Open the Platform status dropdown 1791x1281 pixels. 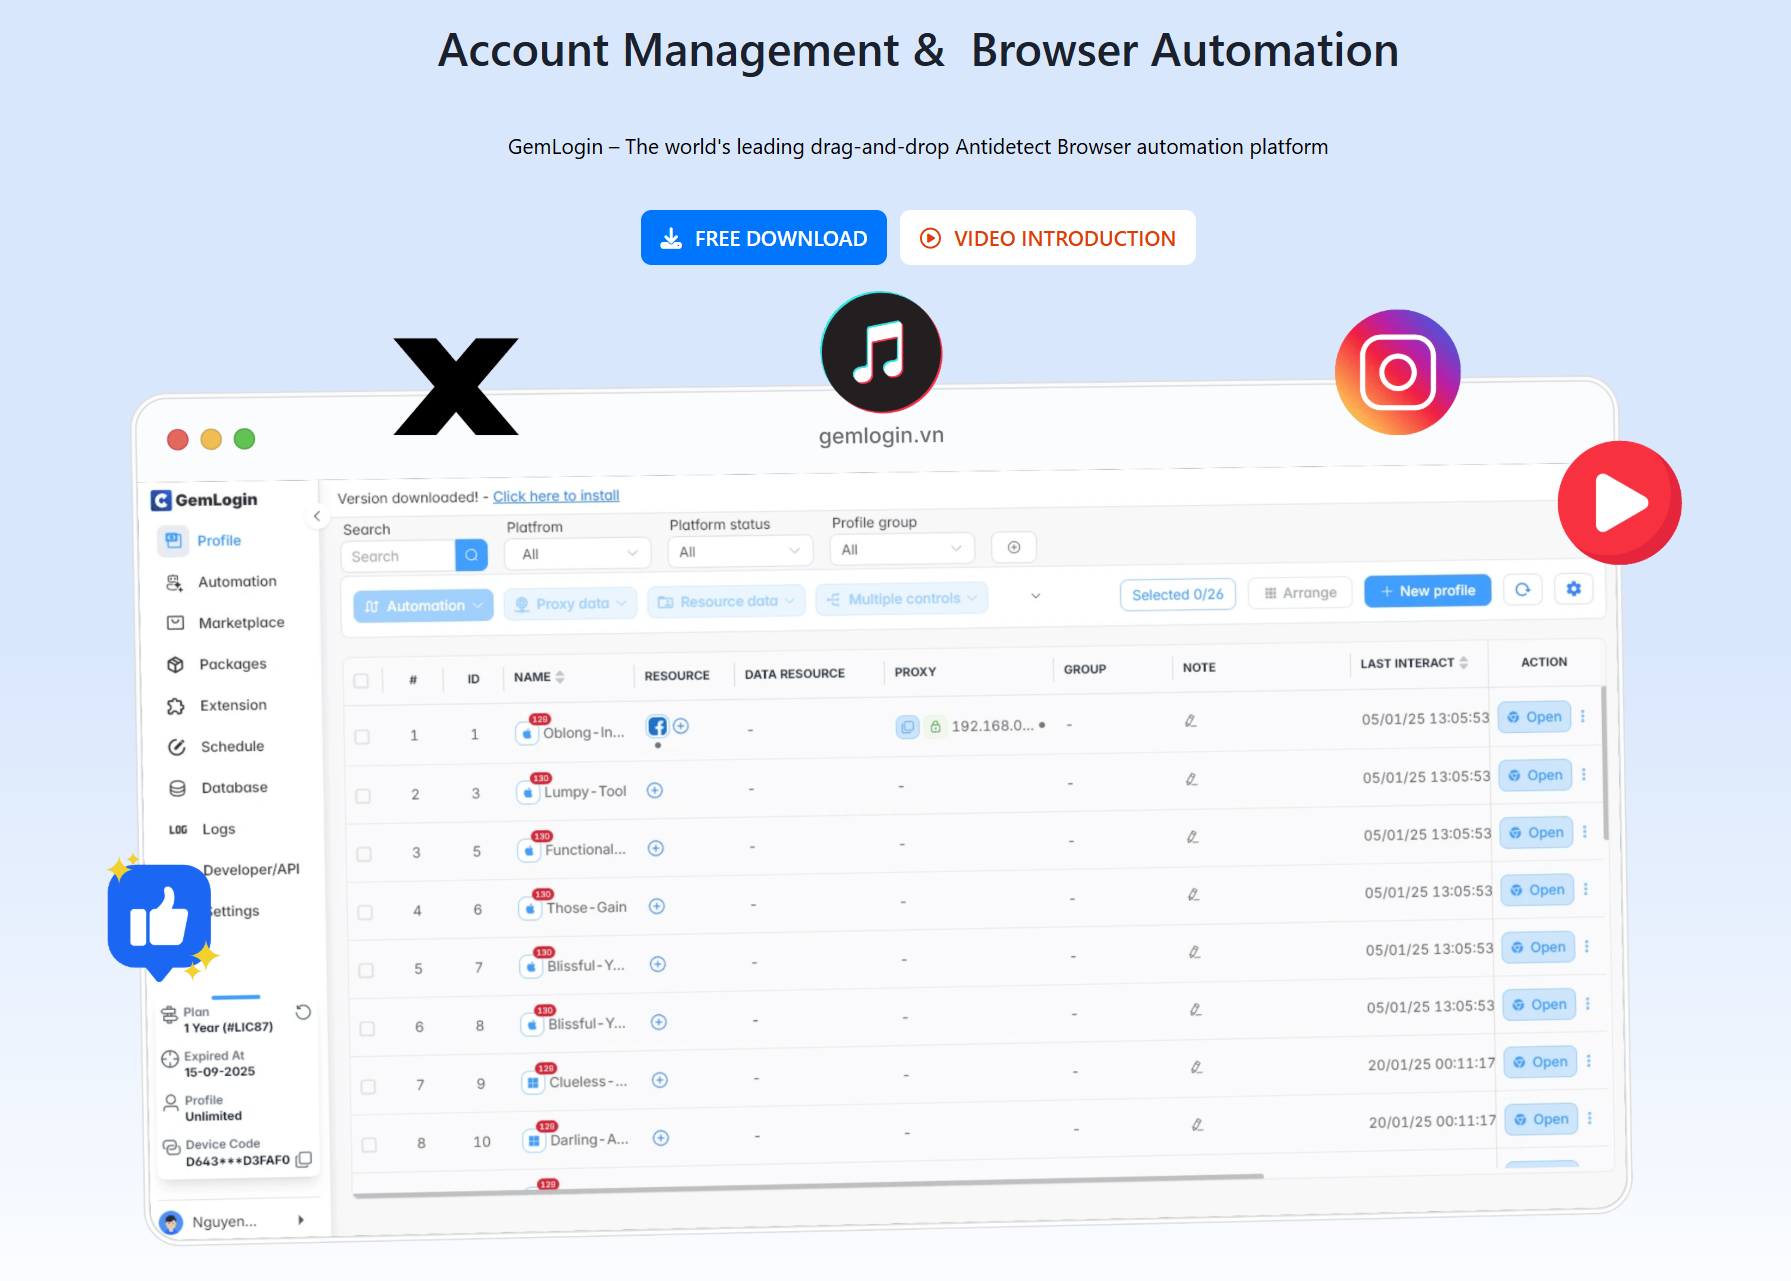tap(740, 551)
